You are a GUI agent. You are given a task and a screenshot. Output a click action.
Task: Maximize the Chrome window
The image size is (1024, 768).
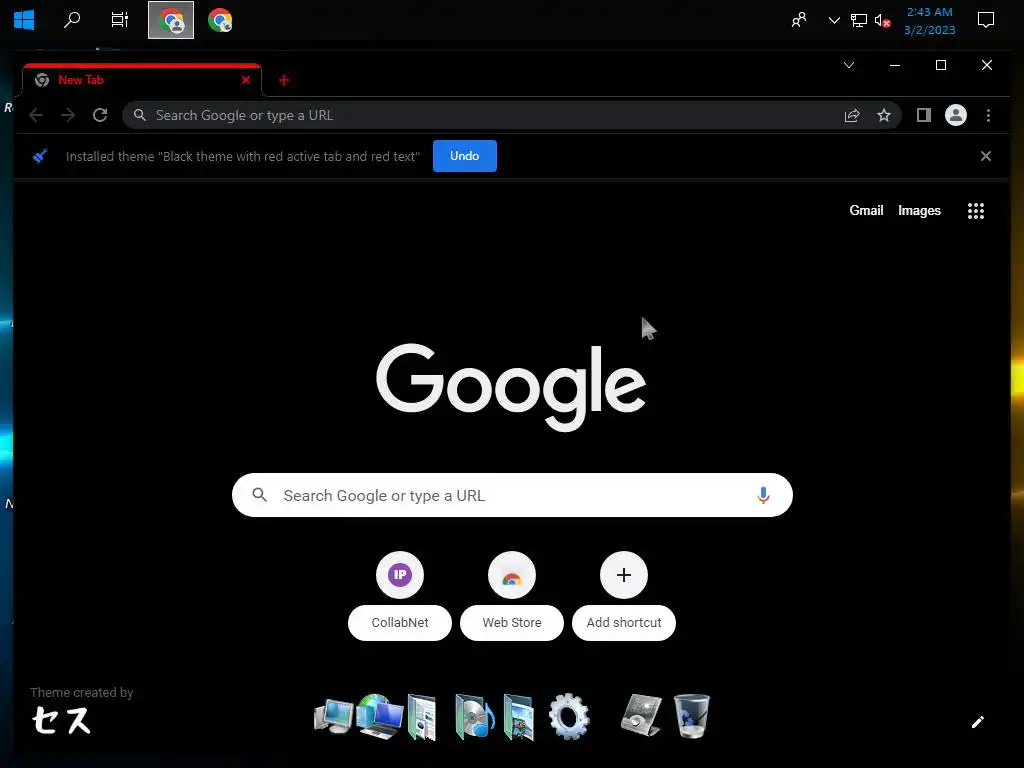pos(940,65)
